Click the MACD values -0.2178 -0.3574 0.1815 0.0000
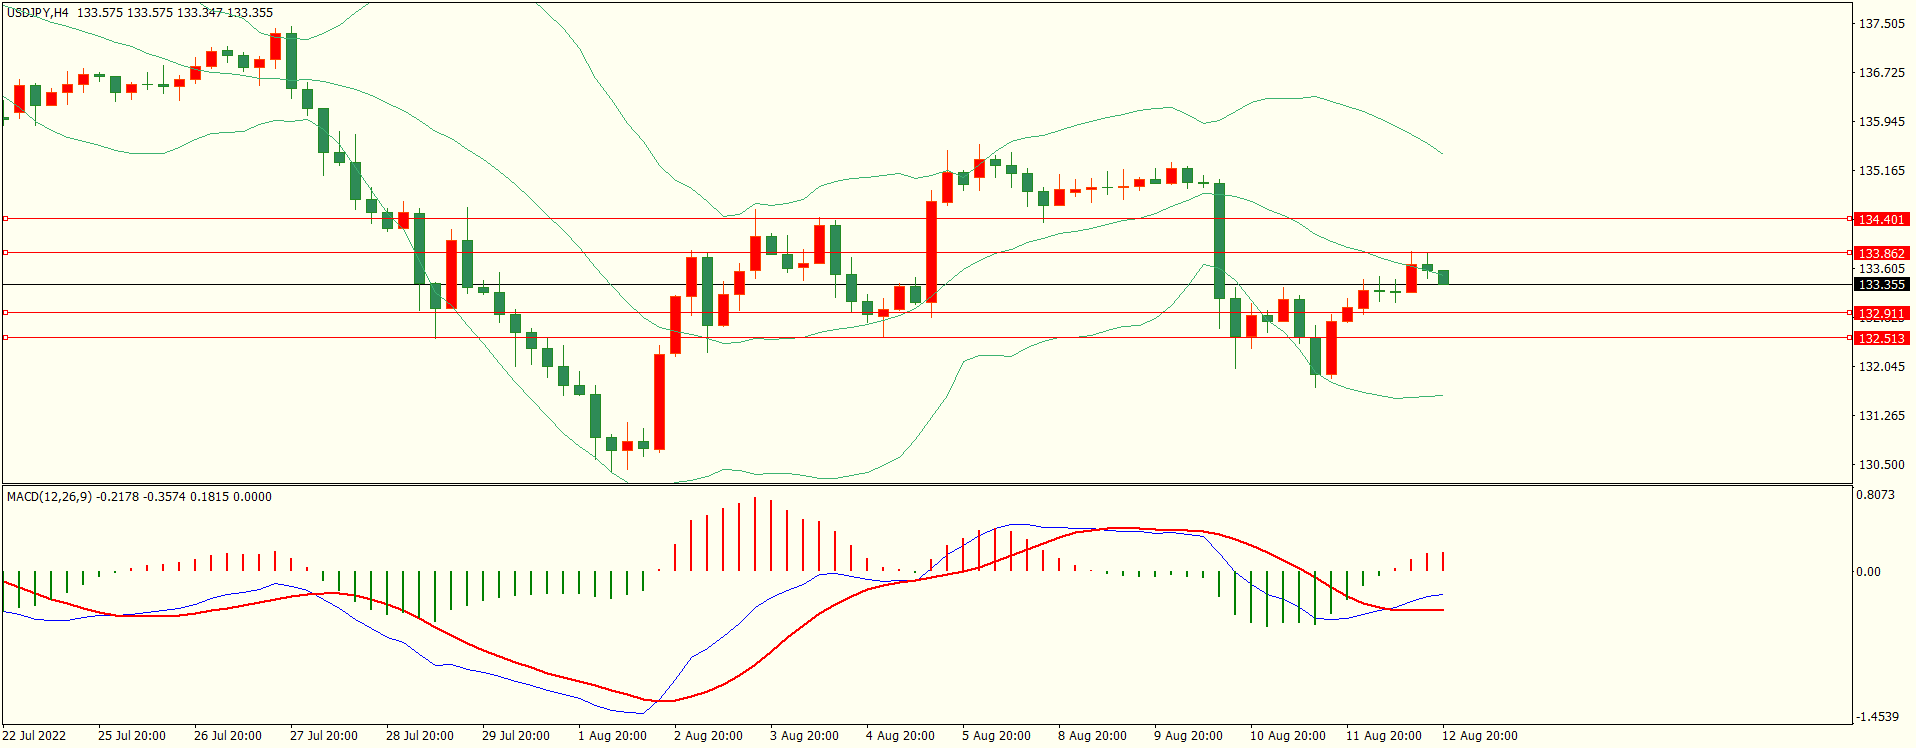The image size is (1916, 748). (184, 496)
